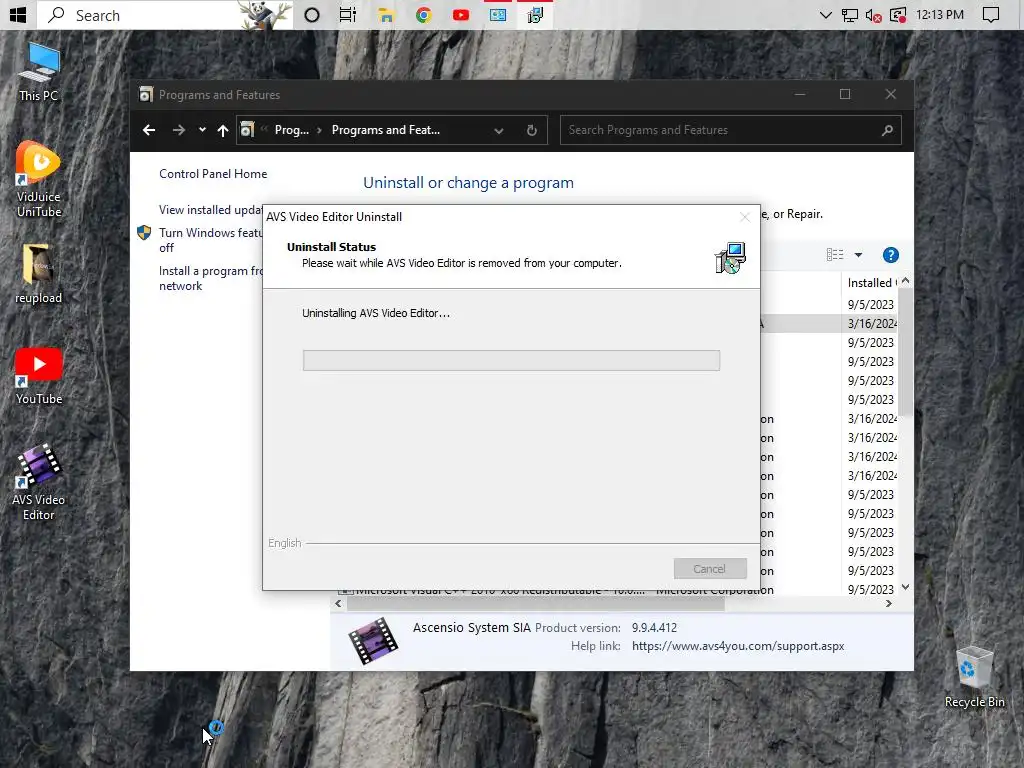Click the 9.9.4.412 product version value
Screen dimensions: 1024x768
click(x=654, y=628)
